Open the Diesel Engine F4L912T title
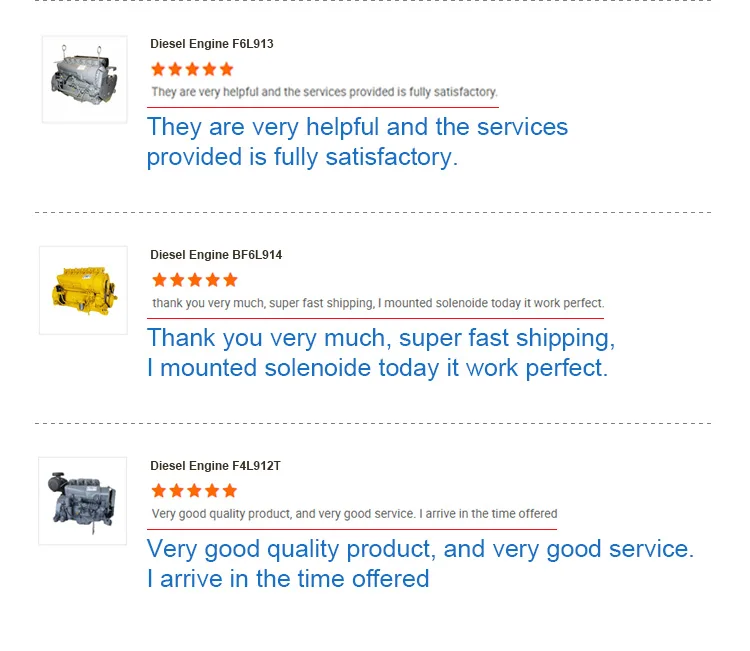The width and height of the screenshot is (750, 651). point(216,466)
